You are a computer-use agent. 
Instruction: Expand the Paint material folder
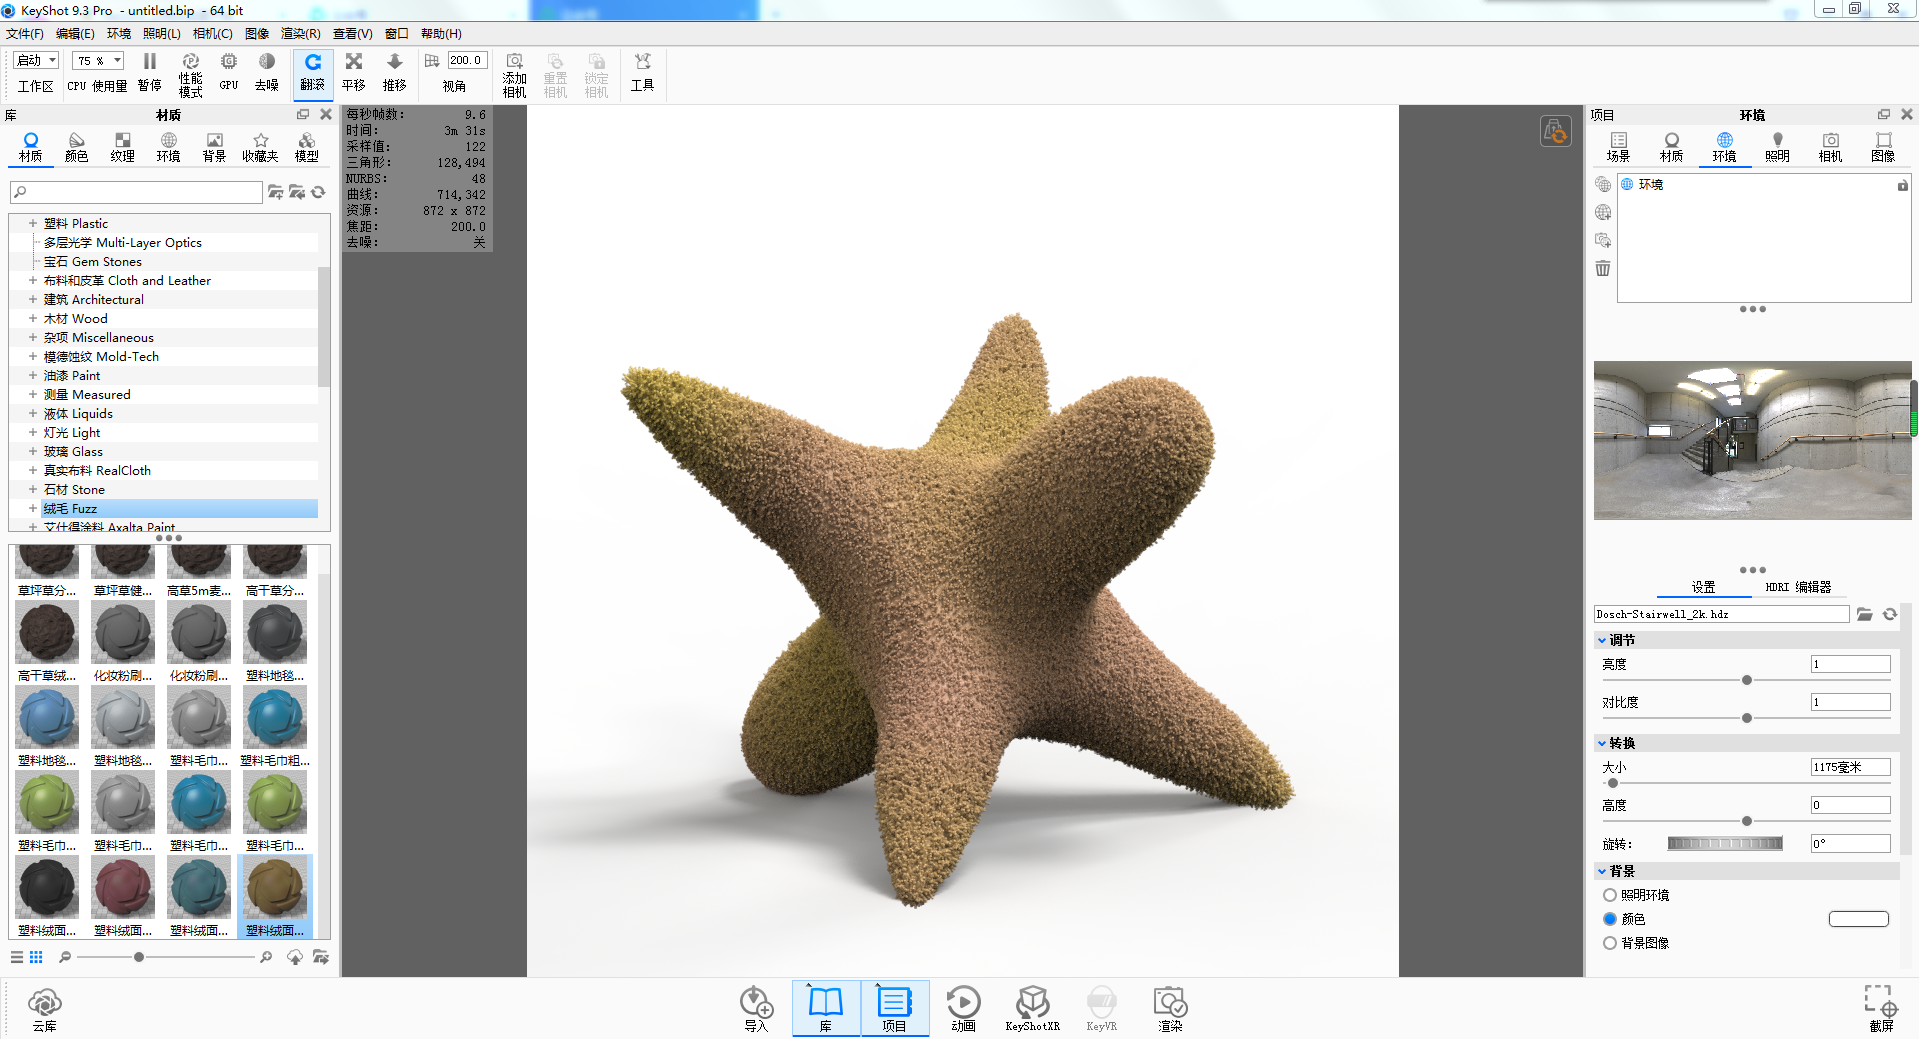pyautogui.click(x=32, y=375)
